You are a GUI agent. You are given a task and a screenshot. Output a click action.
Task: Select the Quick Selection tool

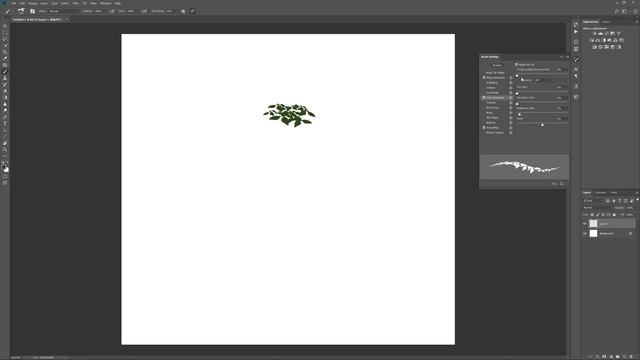pyautogui.click(x=5, y=45)
